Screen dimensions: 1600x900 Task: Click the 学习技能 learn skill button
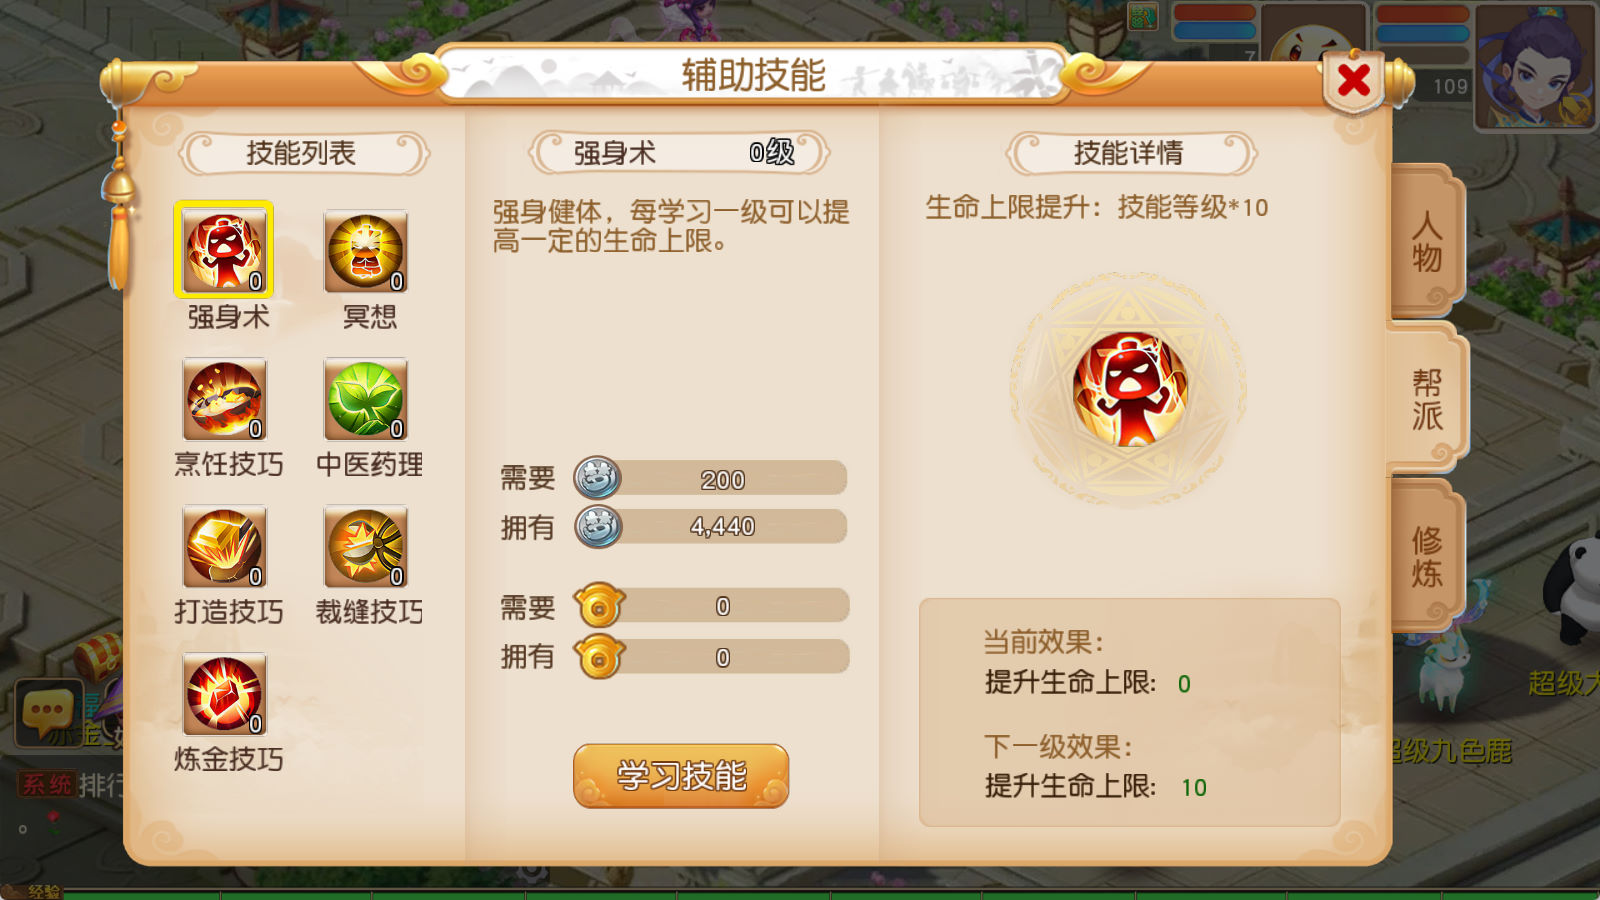pos(681,775)
